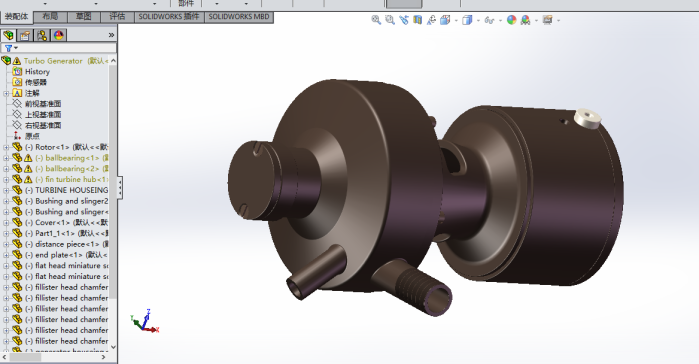
Task: Open the Apply Scene dropdown arrow
Action: (x=536, y=20)
